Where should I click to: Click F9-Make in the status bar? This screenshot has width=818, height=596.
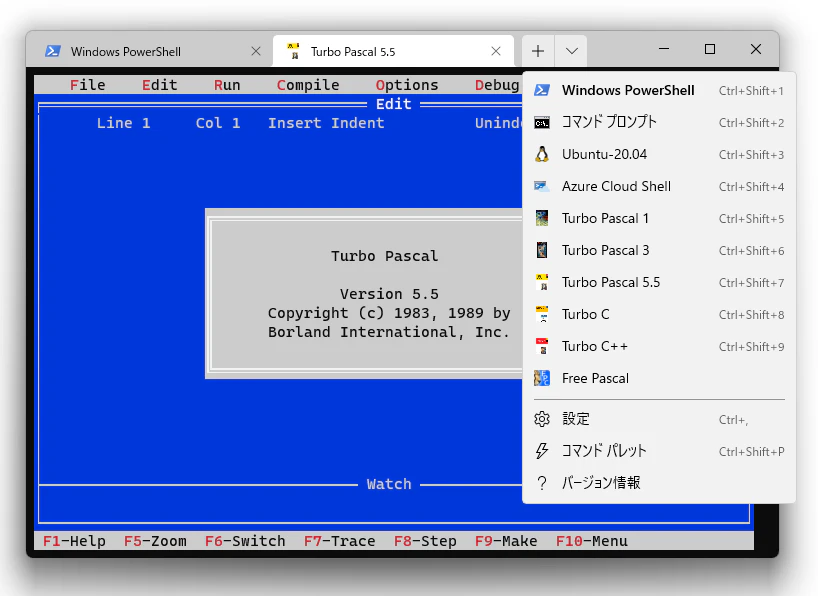tap(506, 541)
